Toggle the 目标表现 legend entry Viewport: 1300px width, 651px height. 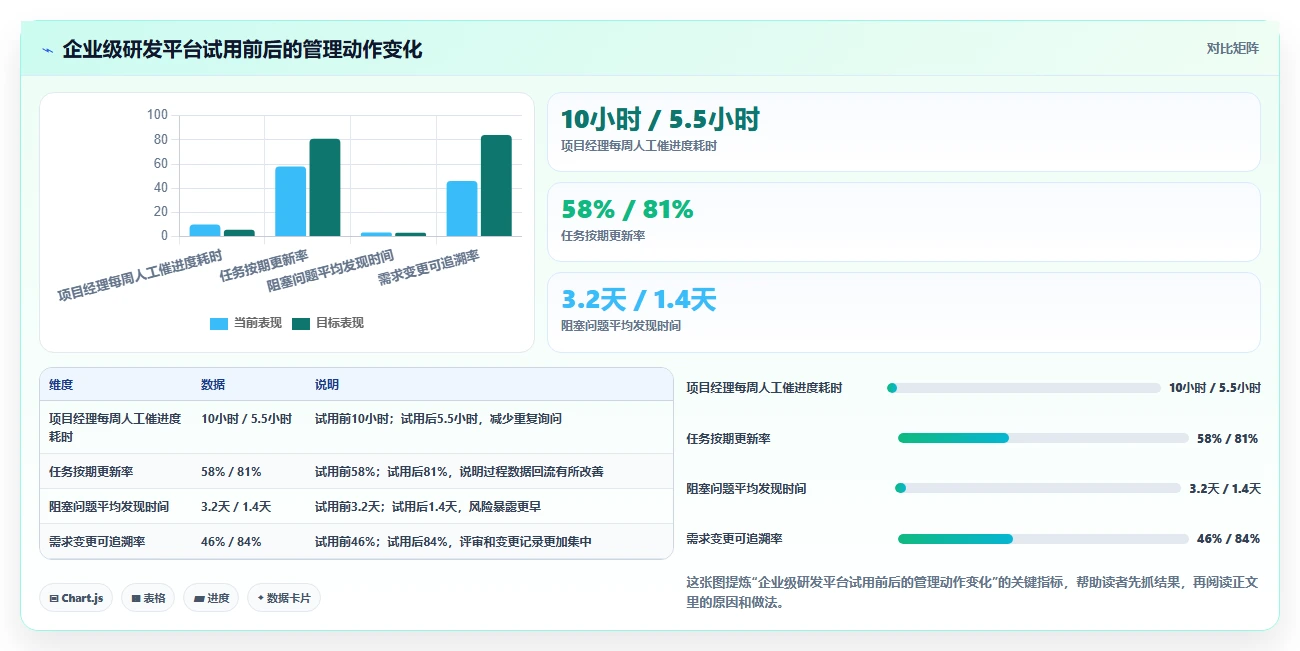(328, 323)
